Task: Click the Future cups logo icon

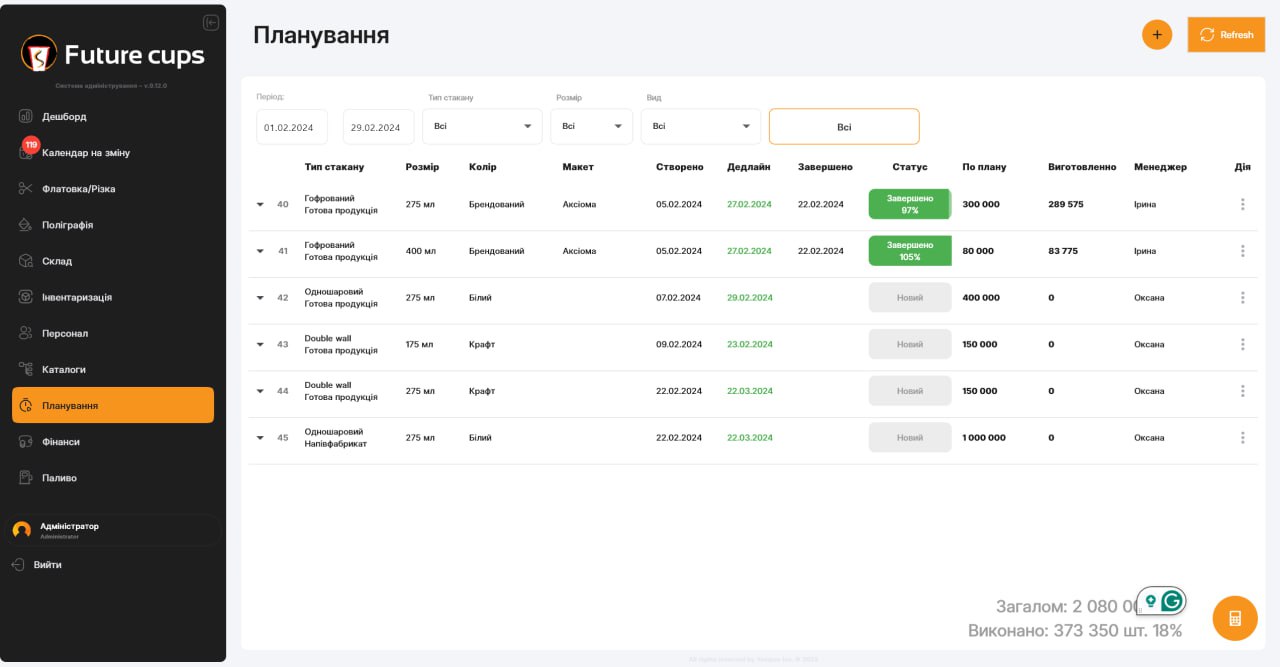Action: 39,53
